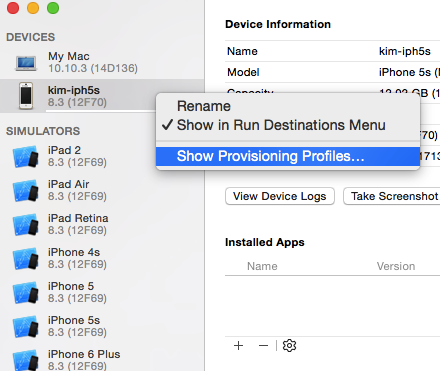Select the iPad Air simulator row
This screenshot has width=440, height=371.
[x=102, y=190]
